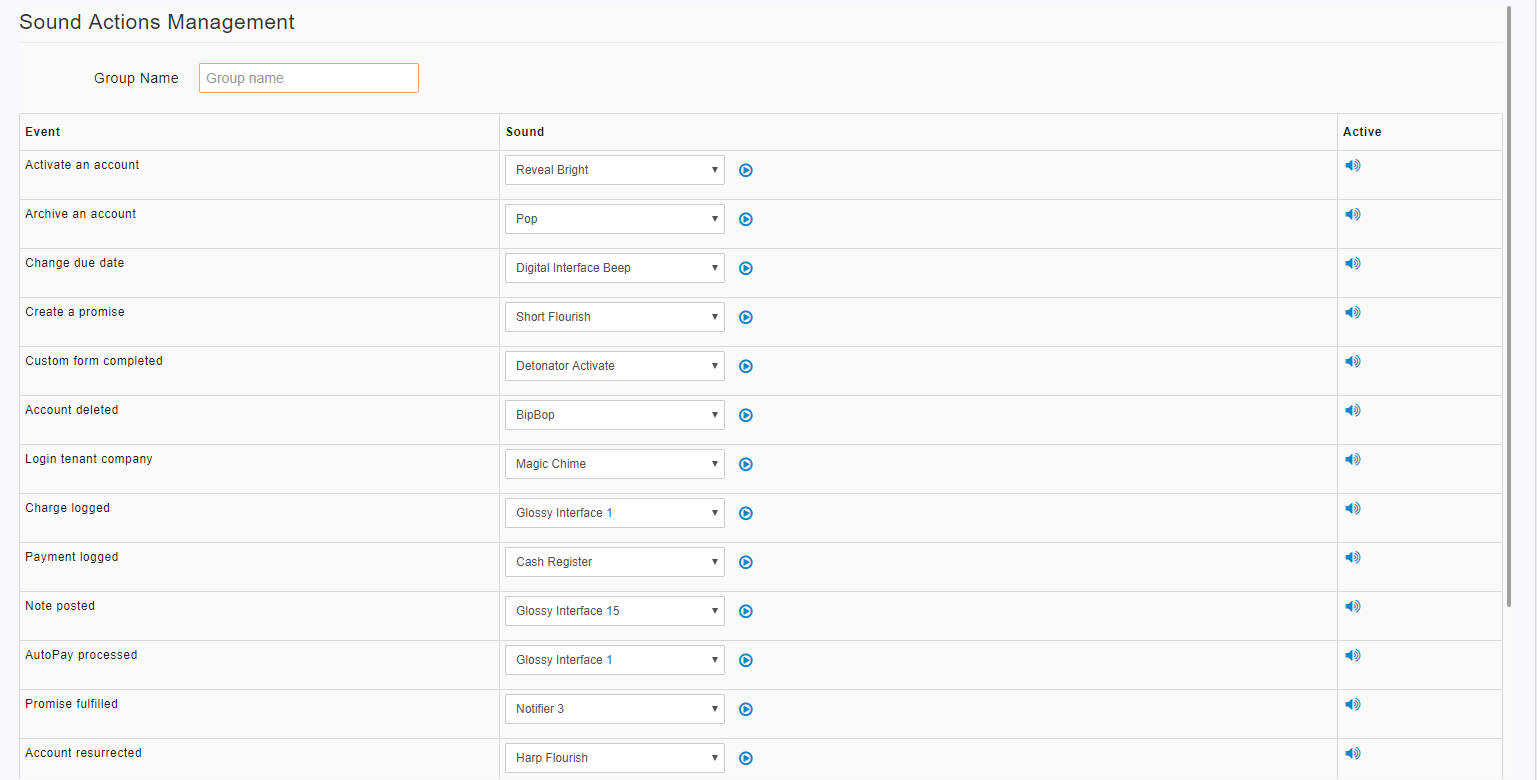This screenshot has height=780, width=1537.
Task: Select the Login tenant company event text
Action: coord(89,459)
